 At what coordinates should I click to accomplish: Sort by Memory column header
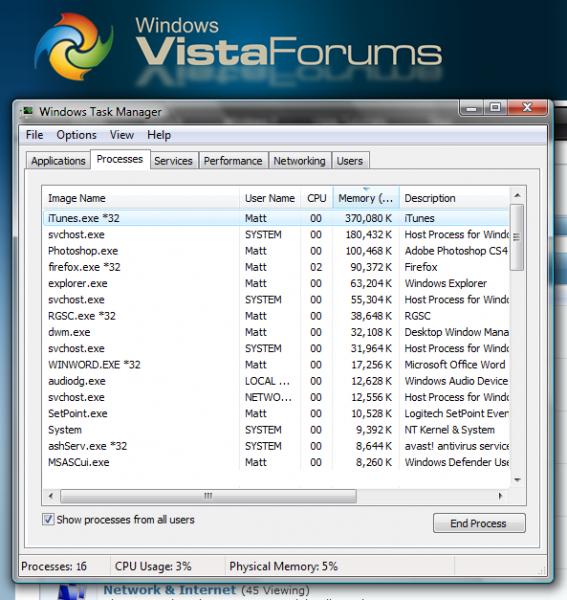point(366,198)
